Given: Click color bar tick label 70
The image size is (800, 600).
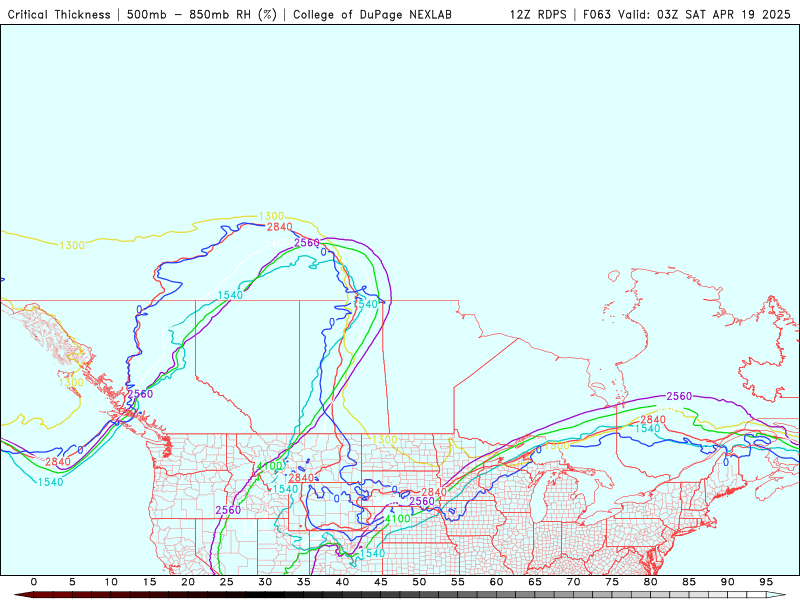Looking at the screenshot, I should tap(573, 582).
